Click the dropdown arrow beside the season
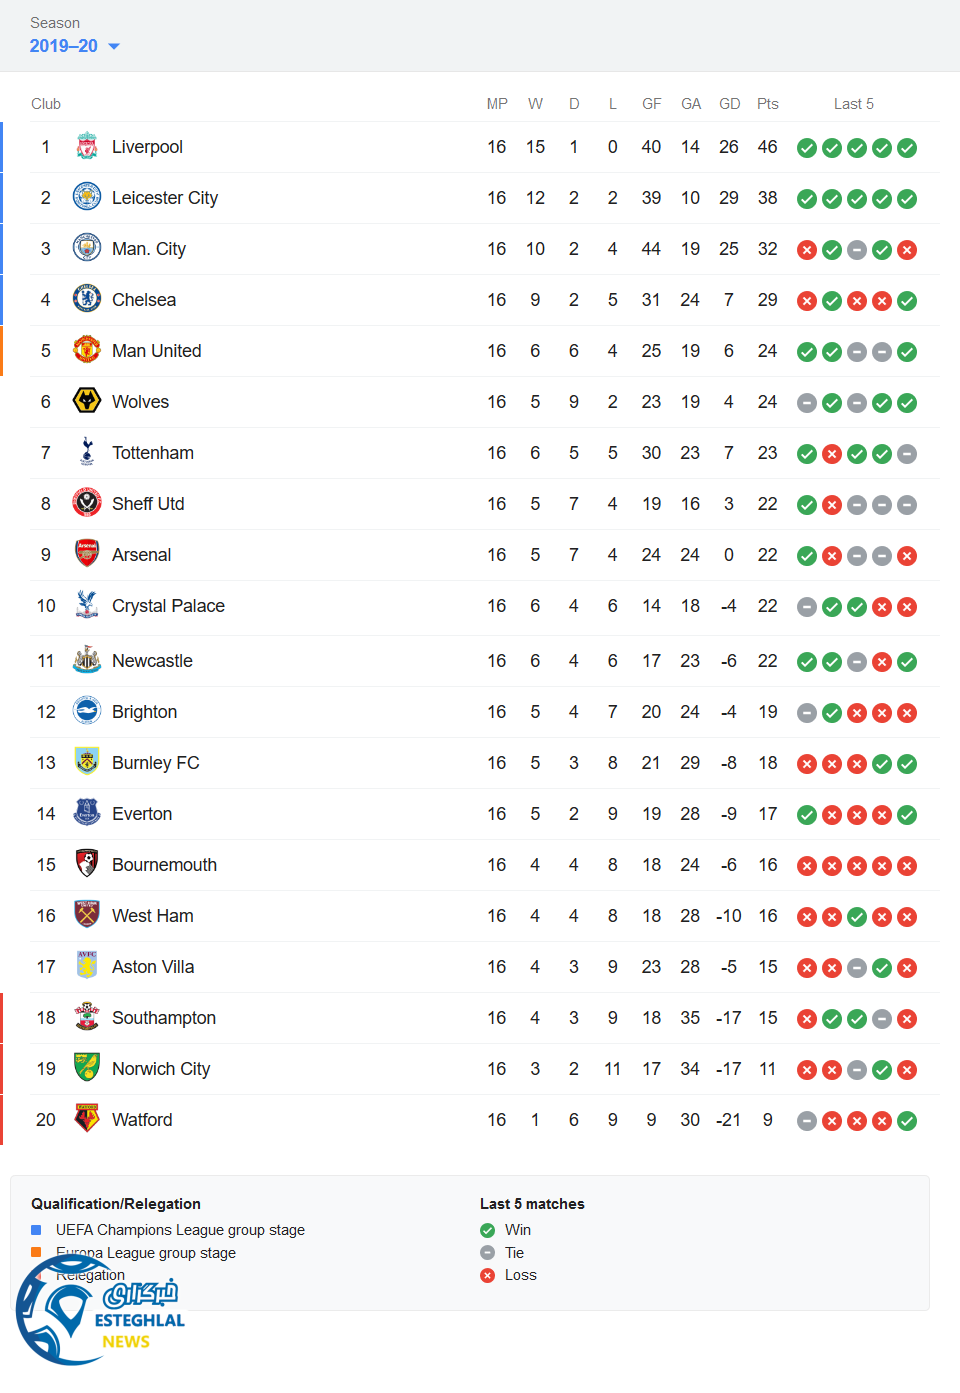 (x=114, y=47)
